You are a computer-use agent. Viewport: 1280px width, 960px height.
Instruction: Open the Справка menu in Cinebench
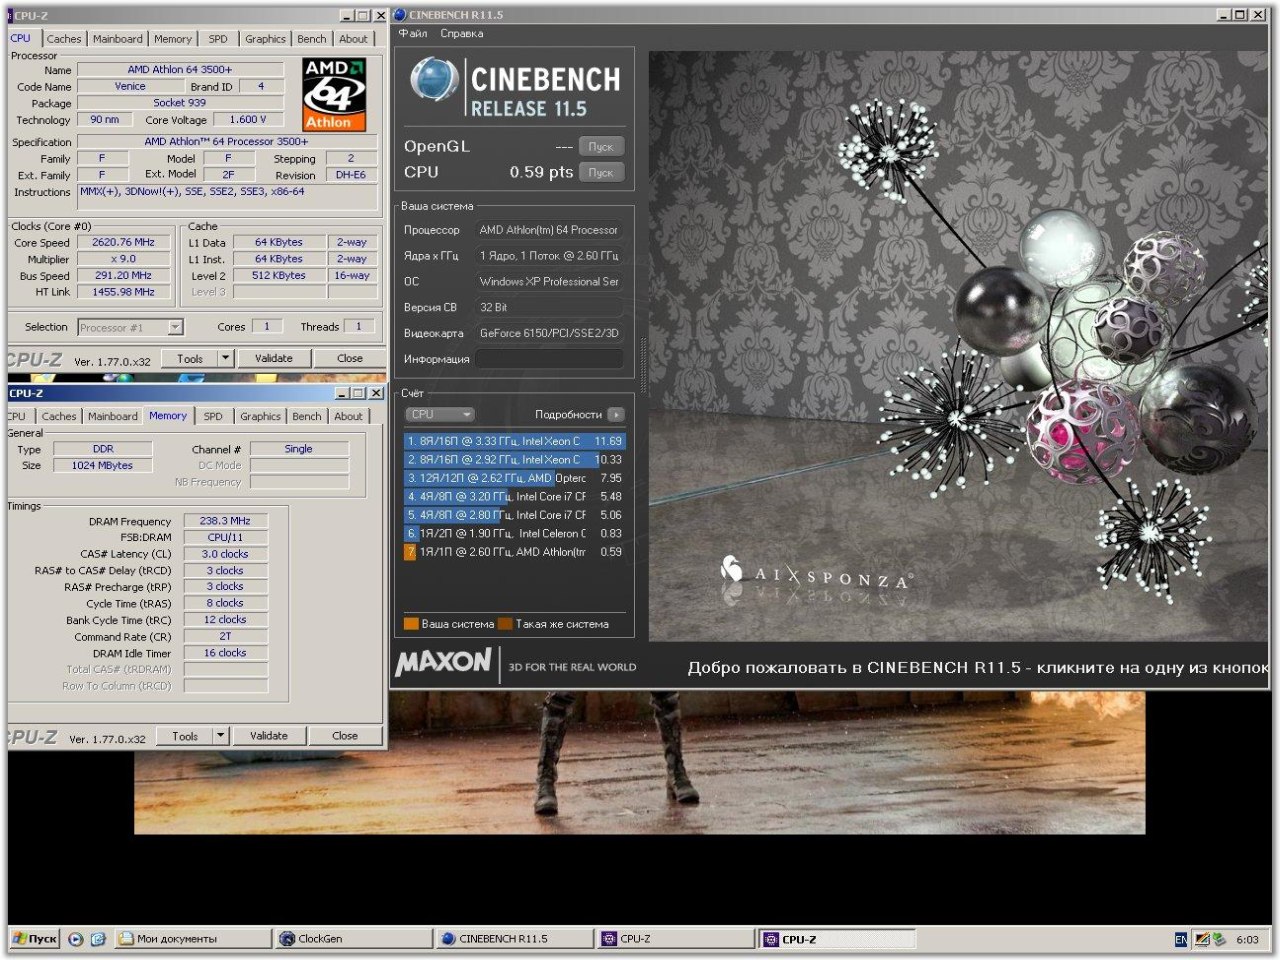point(462,33)
